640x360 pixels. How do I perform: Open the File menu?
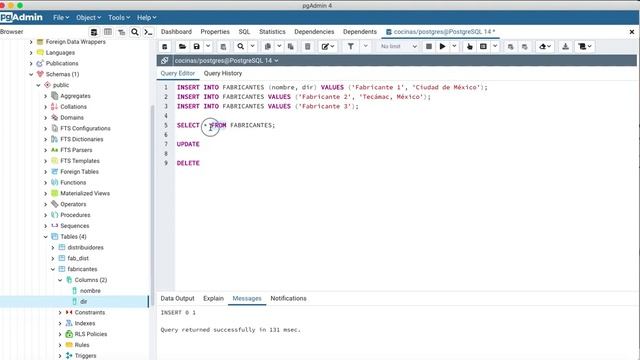tap(61, 18)
